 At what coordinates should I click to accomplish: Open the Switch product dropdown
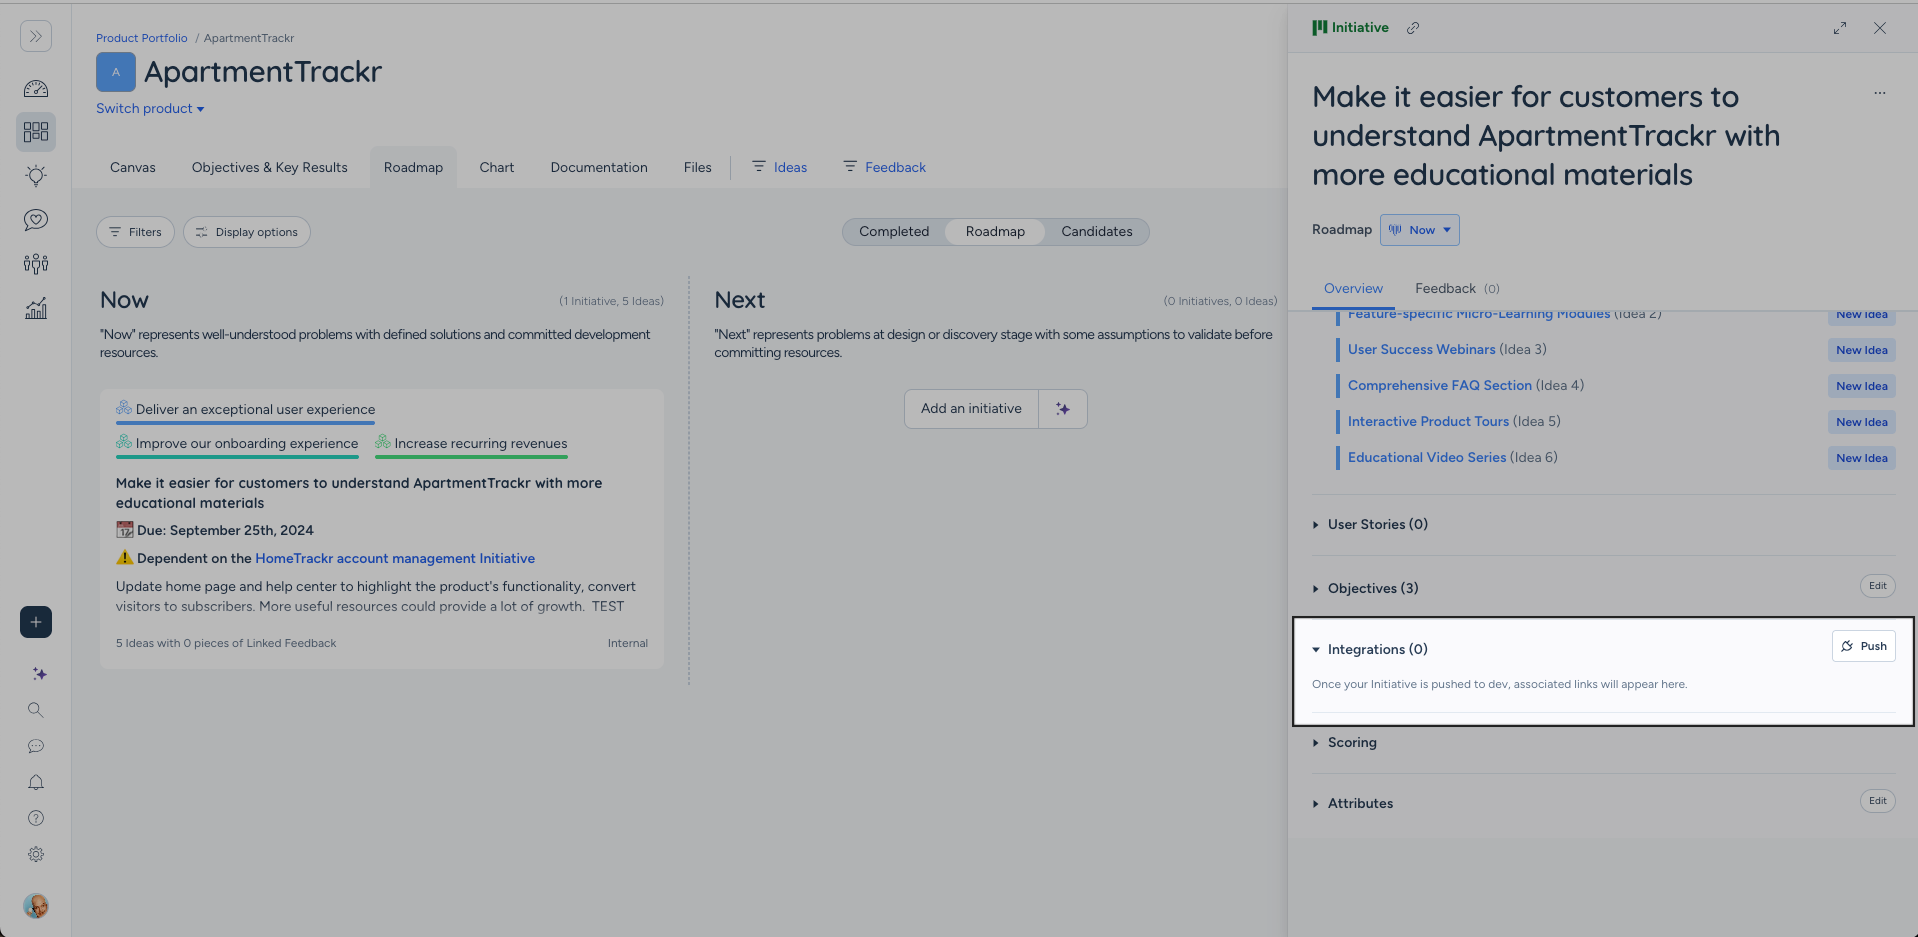pyautogui.click(x=150, y=109)
